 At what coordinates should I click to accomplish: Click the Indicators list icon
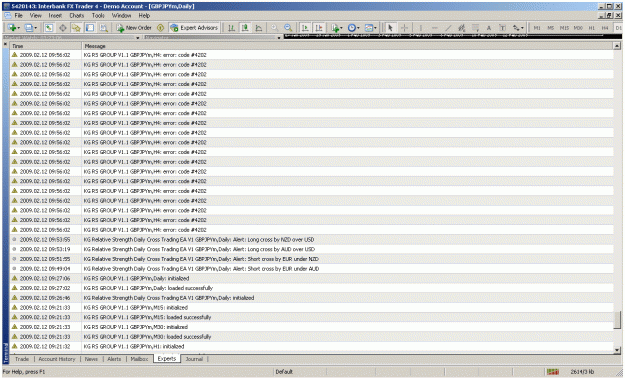coord(335,28)
